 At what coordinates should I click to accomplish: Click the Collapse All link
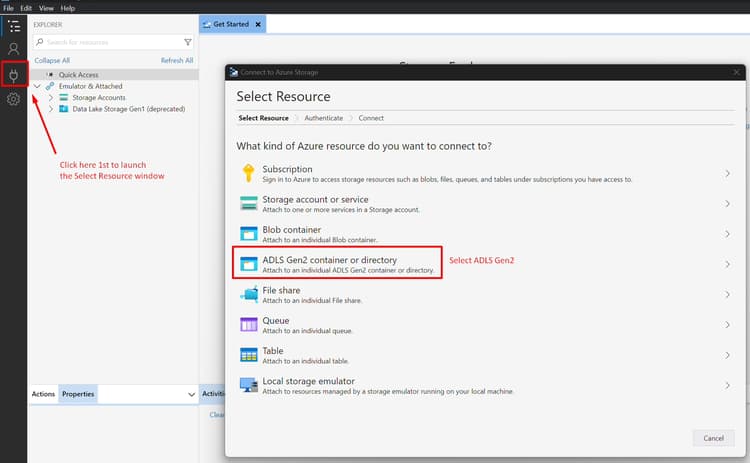click(52, 60)
